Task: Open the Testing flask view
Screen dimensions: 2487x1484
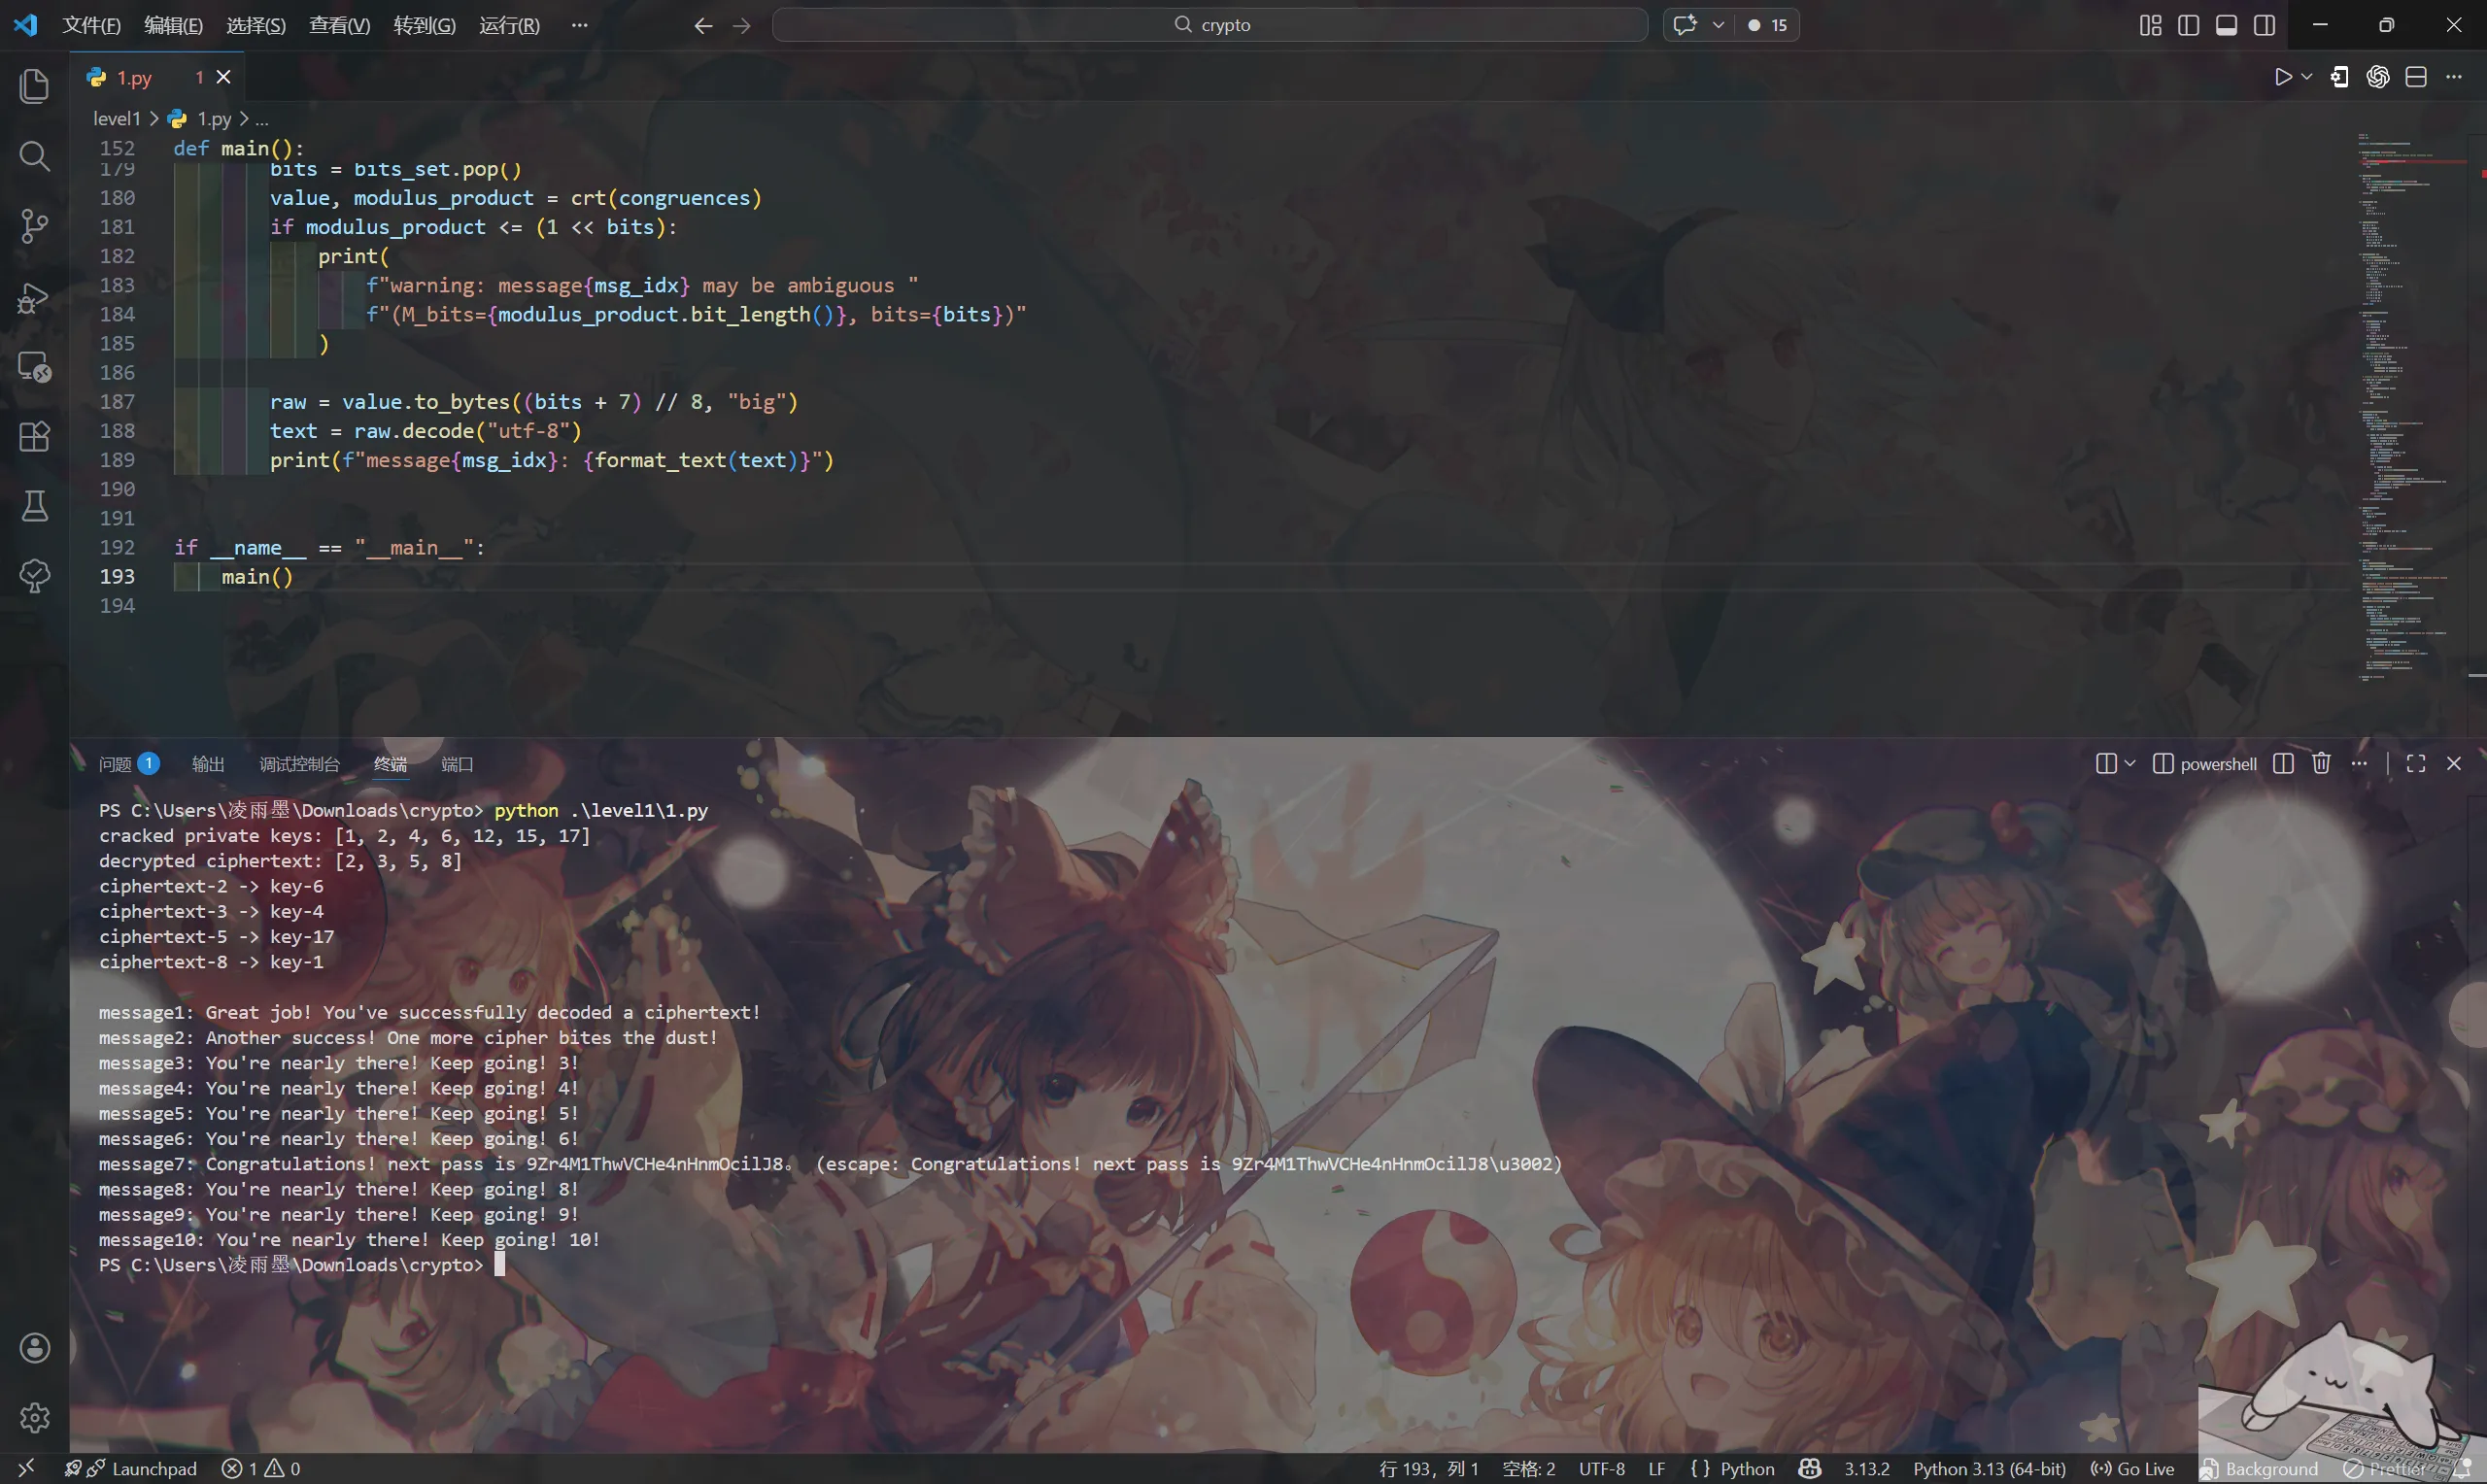Action: tap(34, 507)
